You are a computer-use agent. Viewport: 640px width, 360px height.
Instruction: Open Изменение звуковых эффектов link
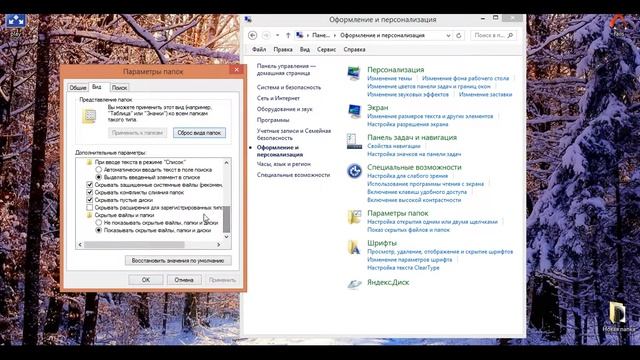(408, 94)
